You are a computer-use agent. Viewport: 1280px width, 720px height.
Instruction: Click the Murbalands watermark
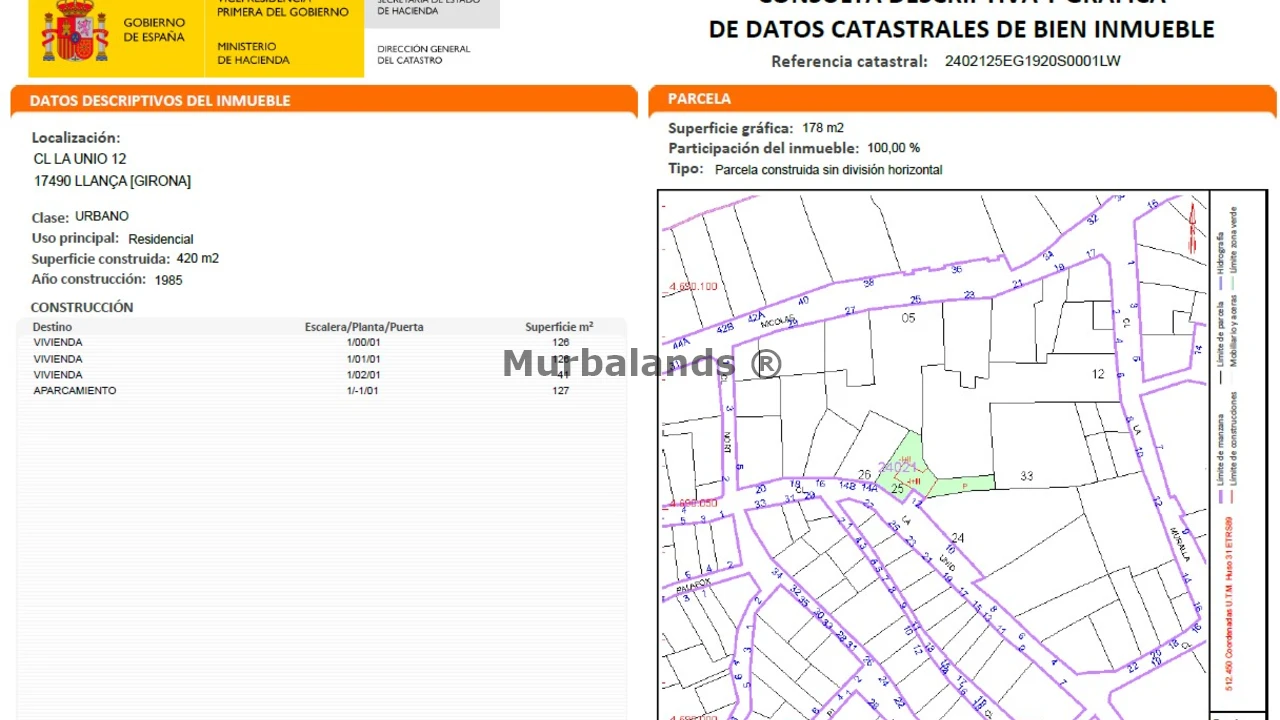641,363
